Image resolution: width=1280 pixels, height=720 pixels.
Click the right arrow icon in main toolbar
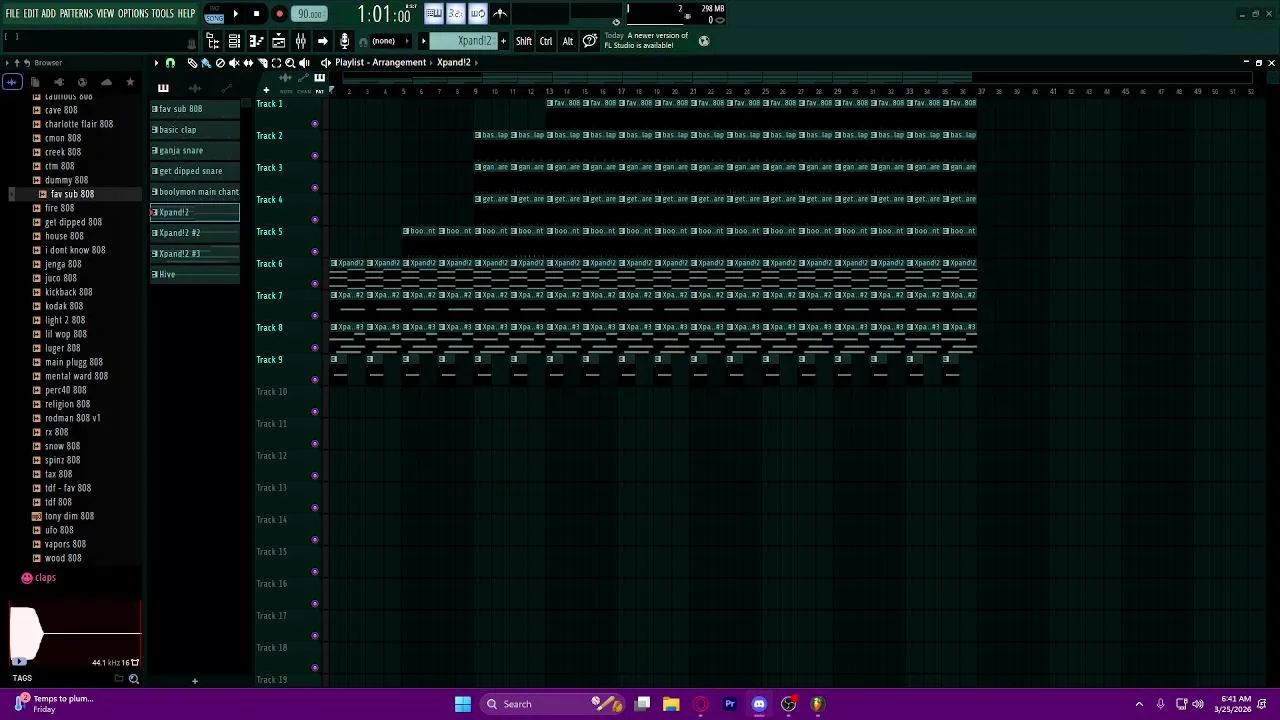click(x=322, y=41)
